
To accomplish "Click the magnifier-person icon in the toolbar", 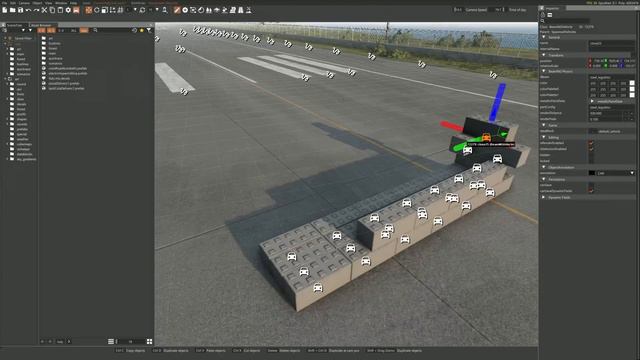I will (x=165, y=10).
